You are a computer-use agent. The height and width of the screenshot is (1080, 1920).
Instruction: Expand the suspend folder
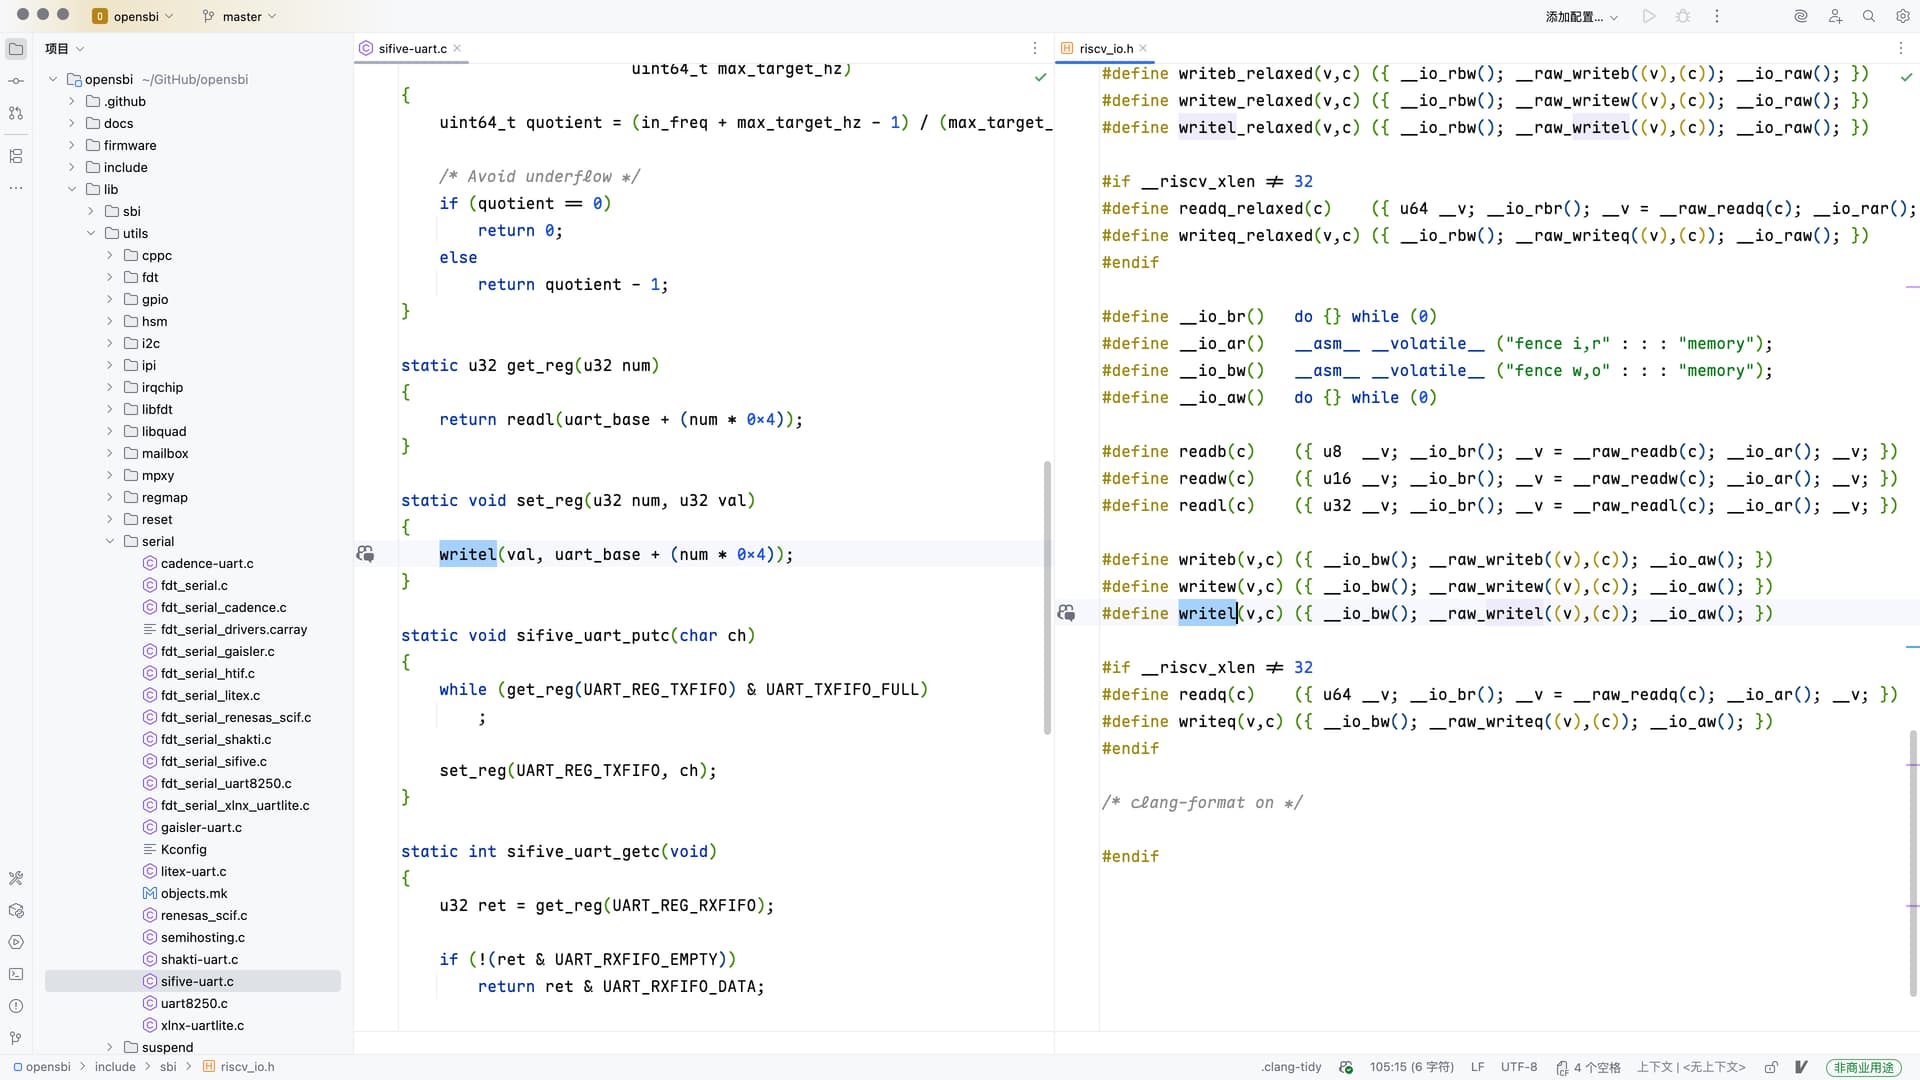pos(110,1047)
